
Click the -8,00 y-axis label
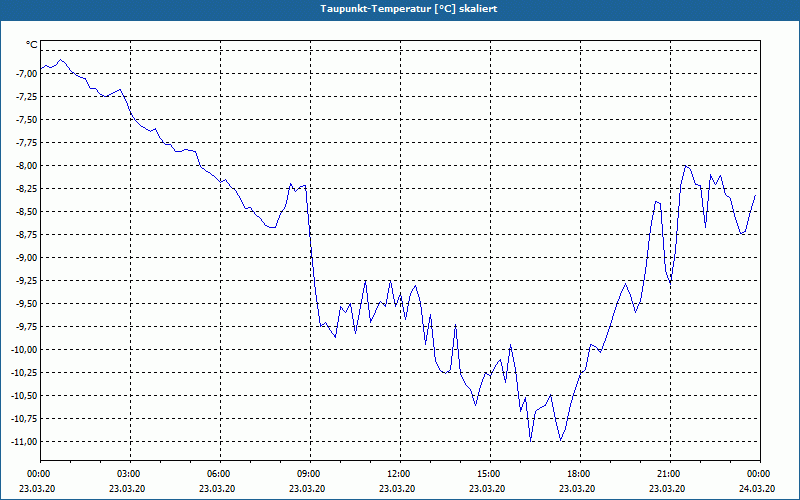click(27, 165)
